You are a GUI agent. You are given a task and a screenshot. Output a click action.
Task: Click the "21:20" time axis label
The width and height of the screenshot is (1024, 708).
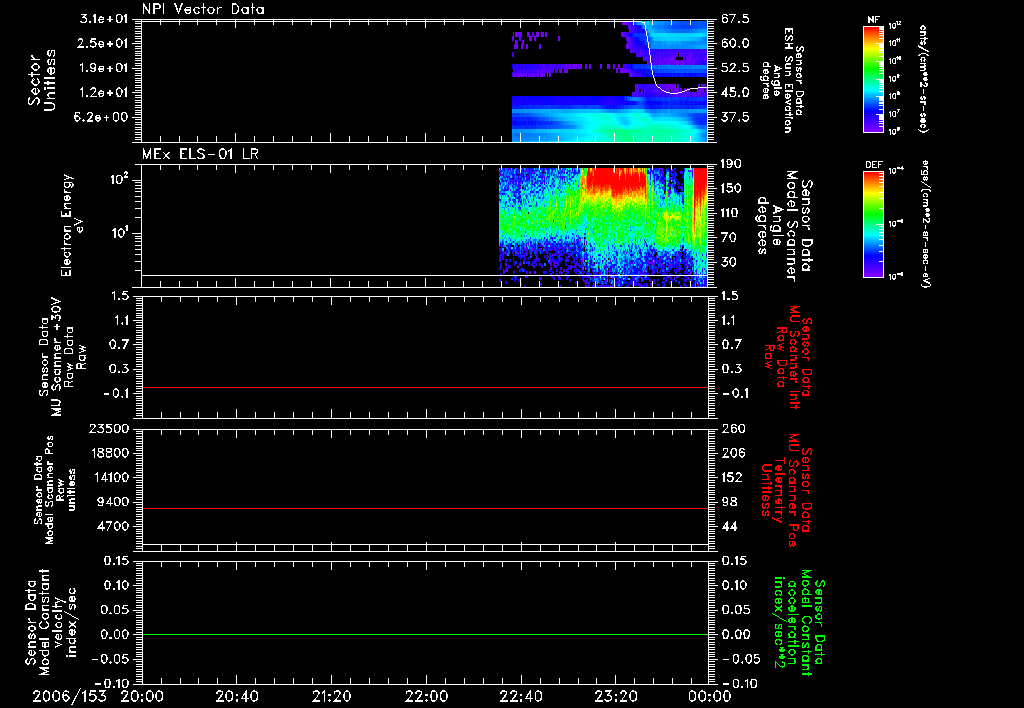click(331, 696)
